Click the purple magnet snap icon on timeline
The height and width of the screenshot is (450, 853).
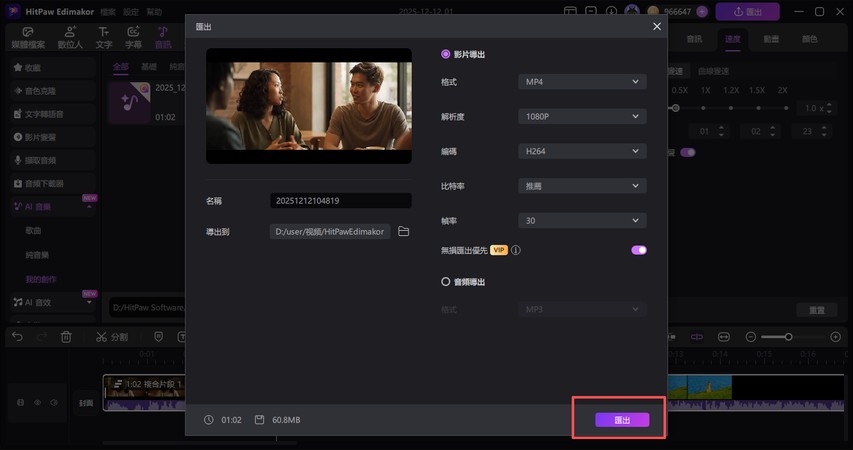tap(697, 337)
